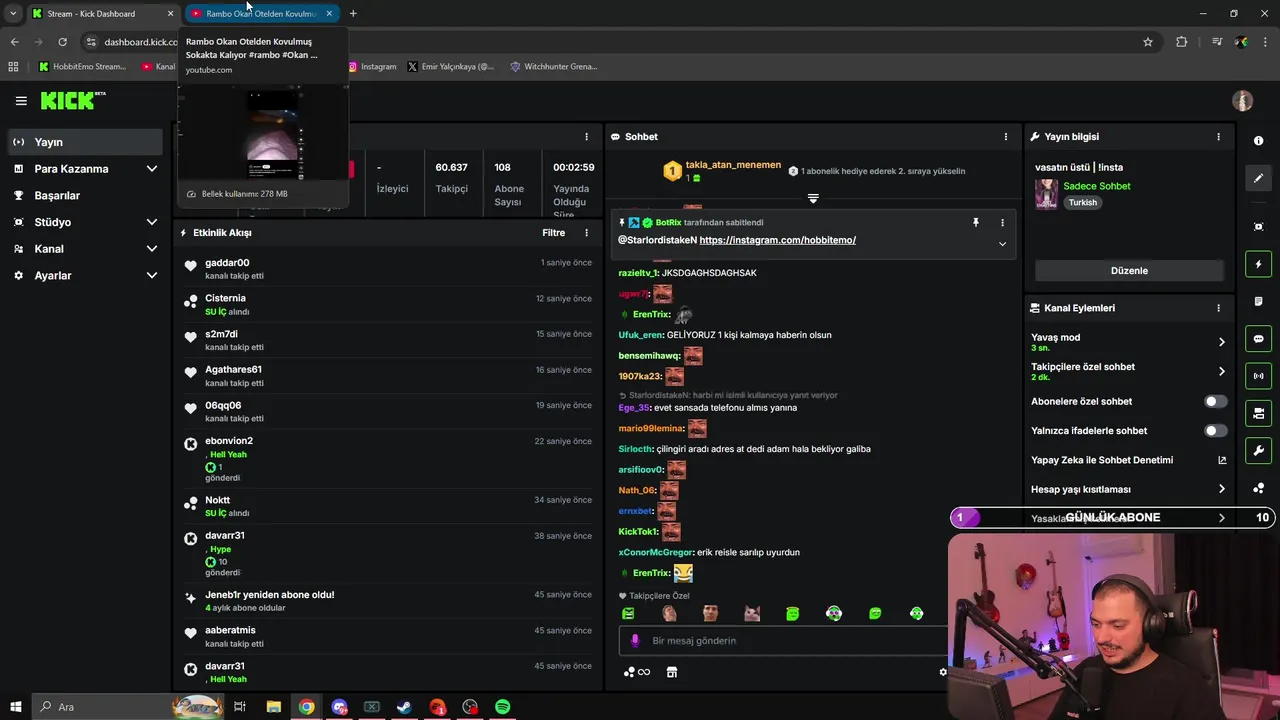Toggle the broadcast signal panel icon
1280x720 pixels.
pyautogui.click(x=1258, y=376)
